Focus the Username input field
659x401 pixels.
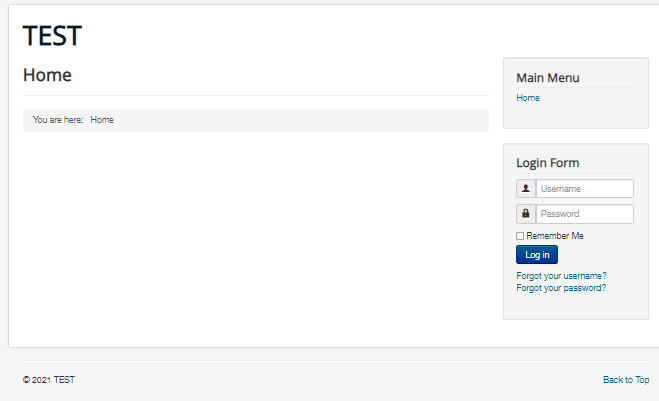pos(584,188)
